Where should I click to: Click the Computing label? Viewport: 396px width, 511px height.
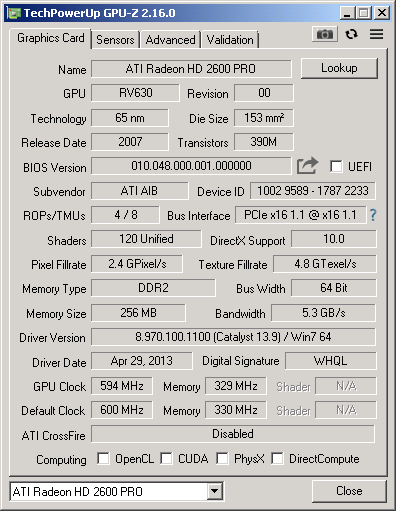pyautogui.click(x=61, y=460)
